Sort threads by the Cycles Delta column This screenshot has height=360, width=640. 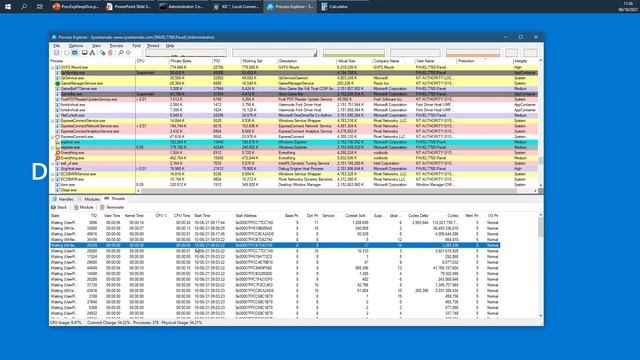coord(418,216)
